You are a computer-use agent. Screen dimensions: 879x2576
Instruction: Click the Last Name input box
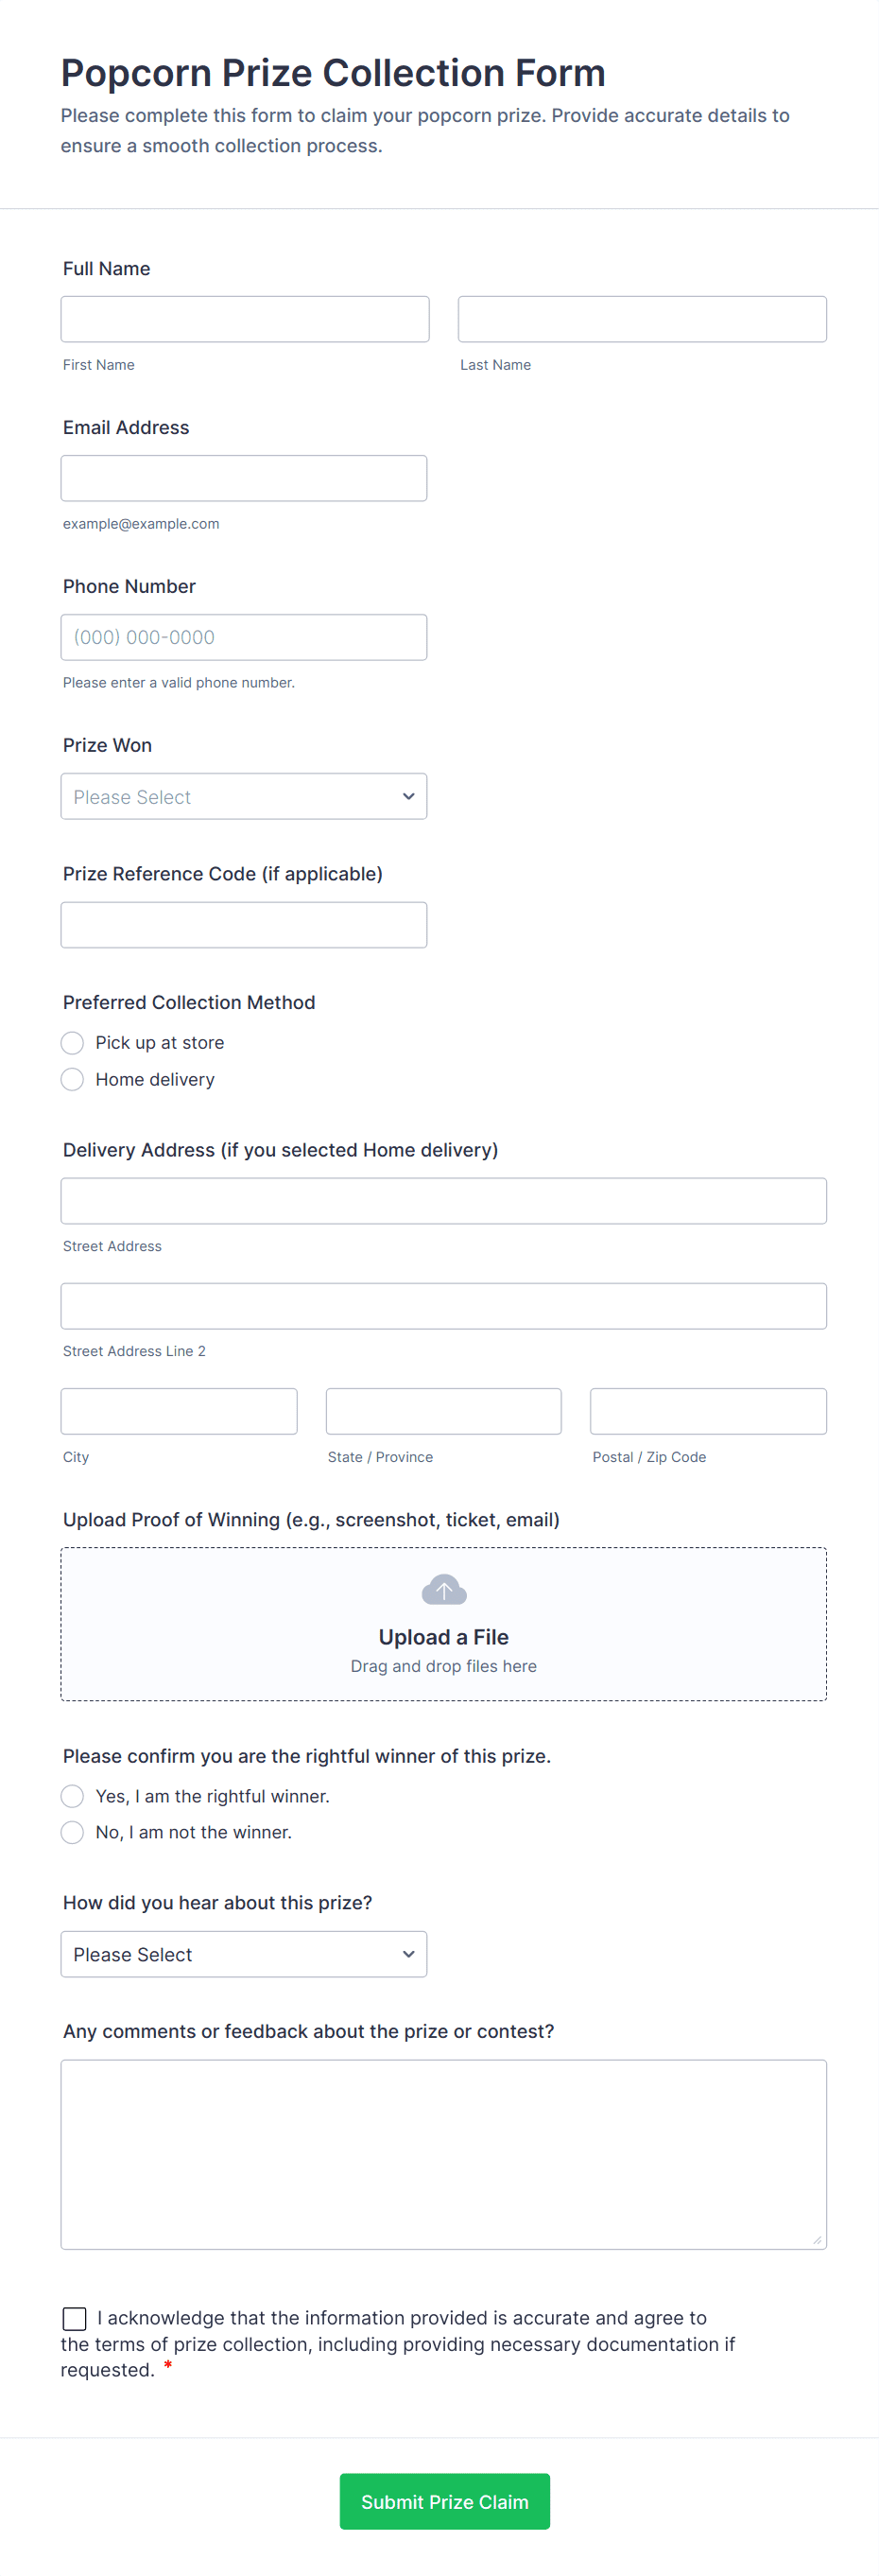pos(642,319)
